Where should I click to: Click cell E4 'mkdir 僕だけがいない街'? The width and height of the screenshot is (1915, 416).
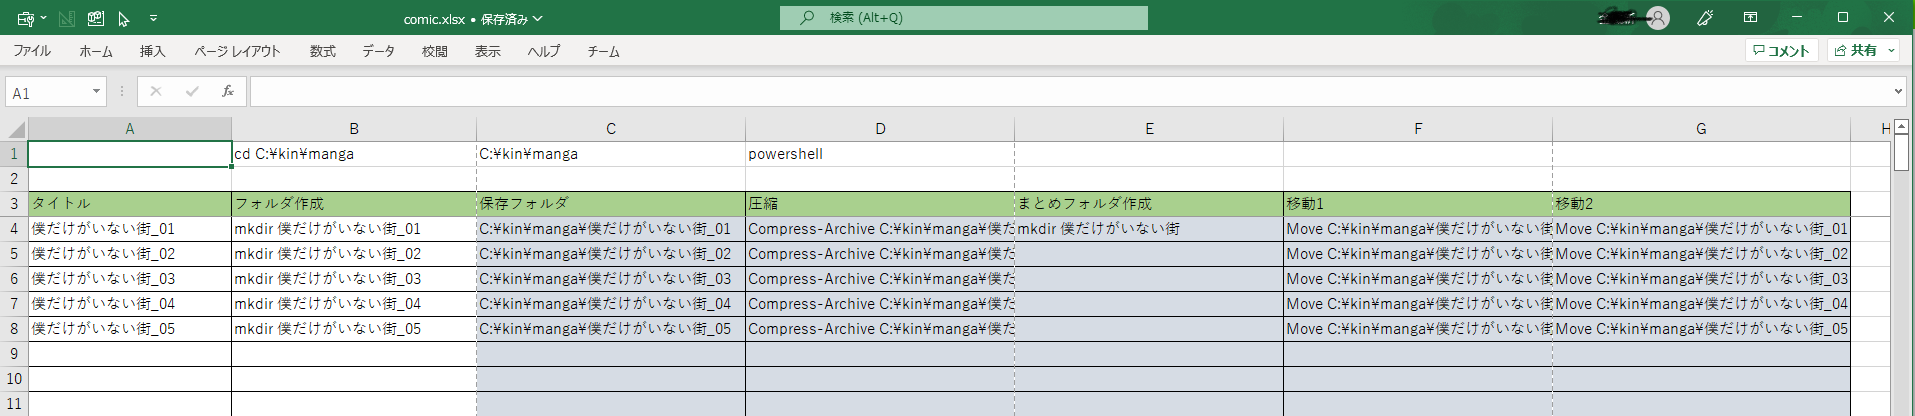pos(1149,229)
